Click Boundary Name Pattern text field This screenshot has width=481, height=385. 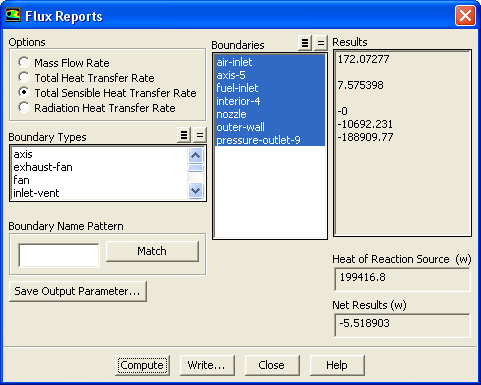(x=59, y=255)
